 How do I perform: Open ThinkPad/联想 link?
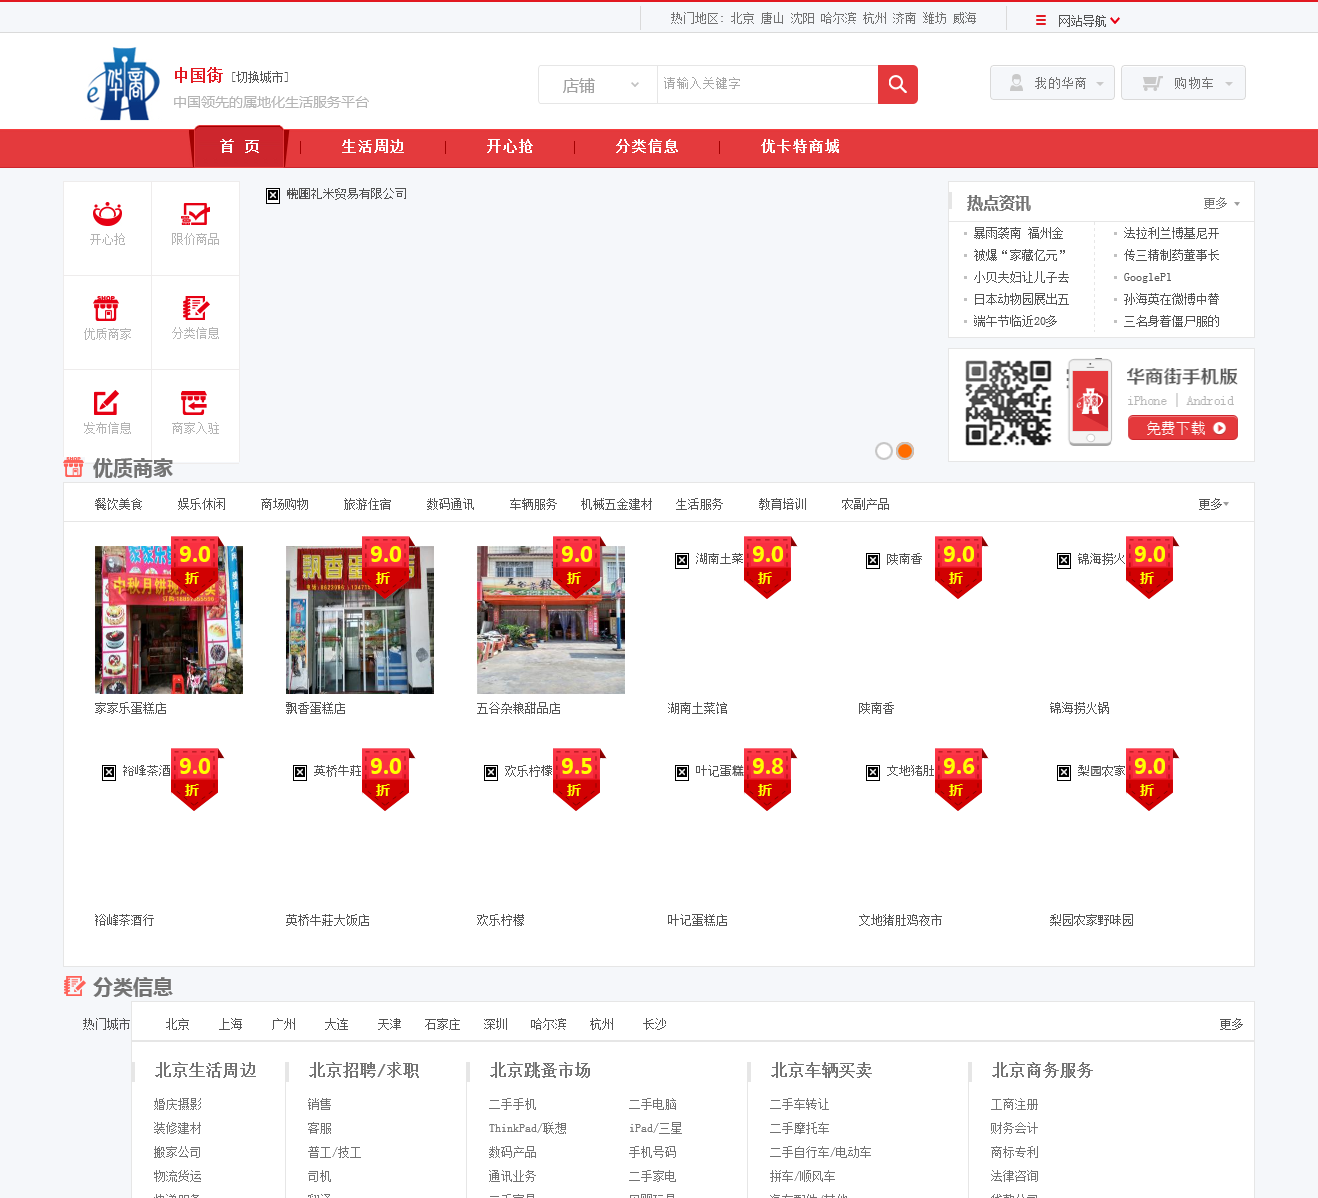pyautogui.click(x=527, y=1128)
